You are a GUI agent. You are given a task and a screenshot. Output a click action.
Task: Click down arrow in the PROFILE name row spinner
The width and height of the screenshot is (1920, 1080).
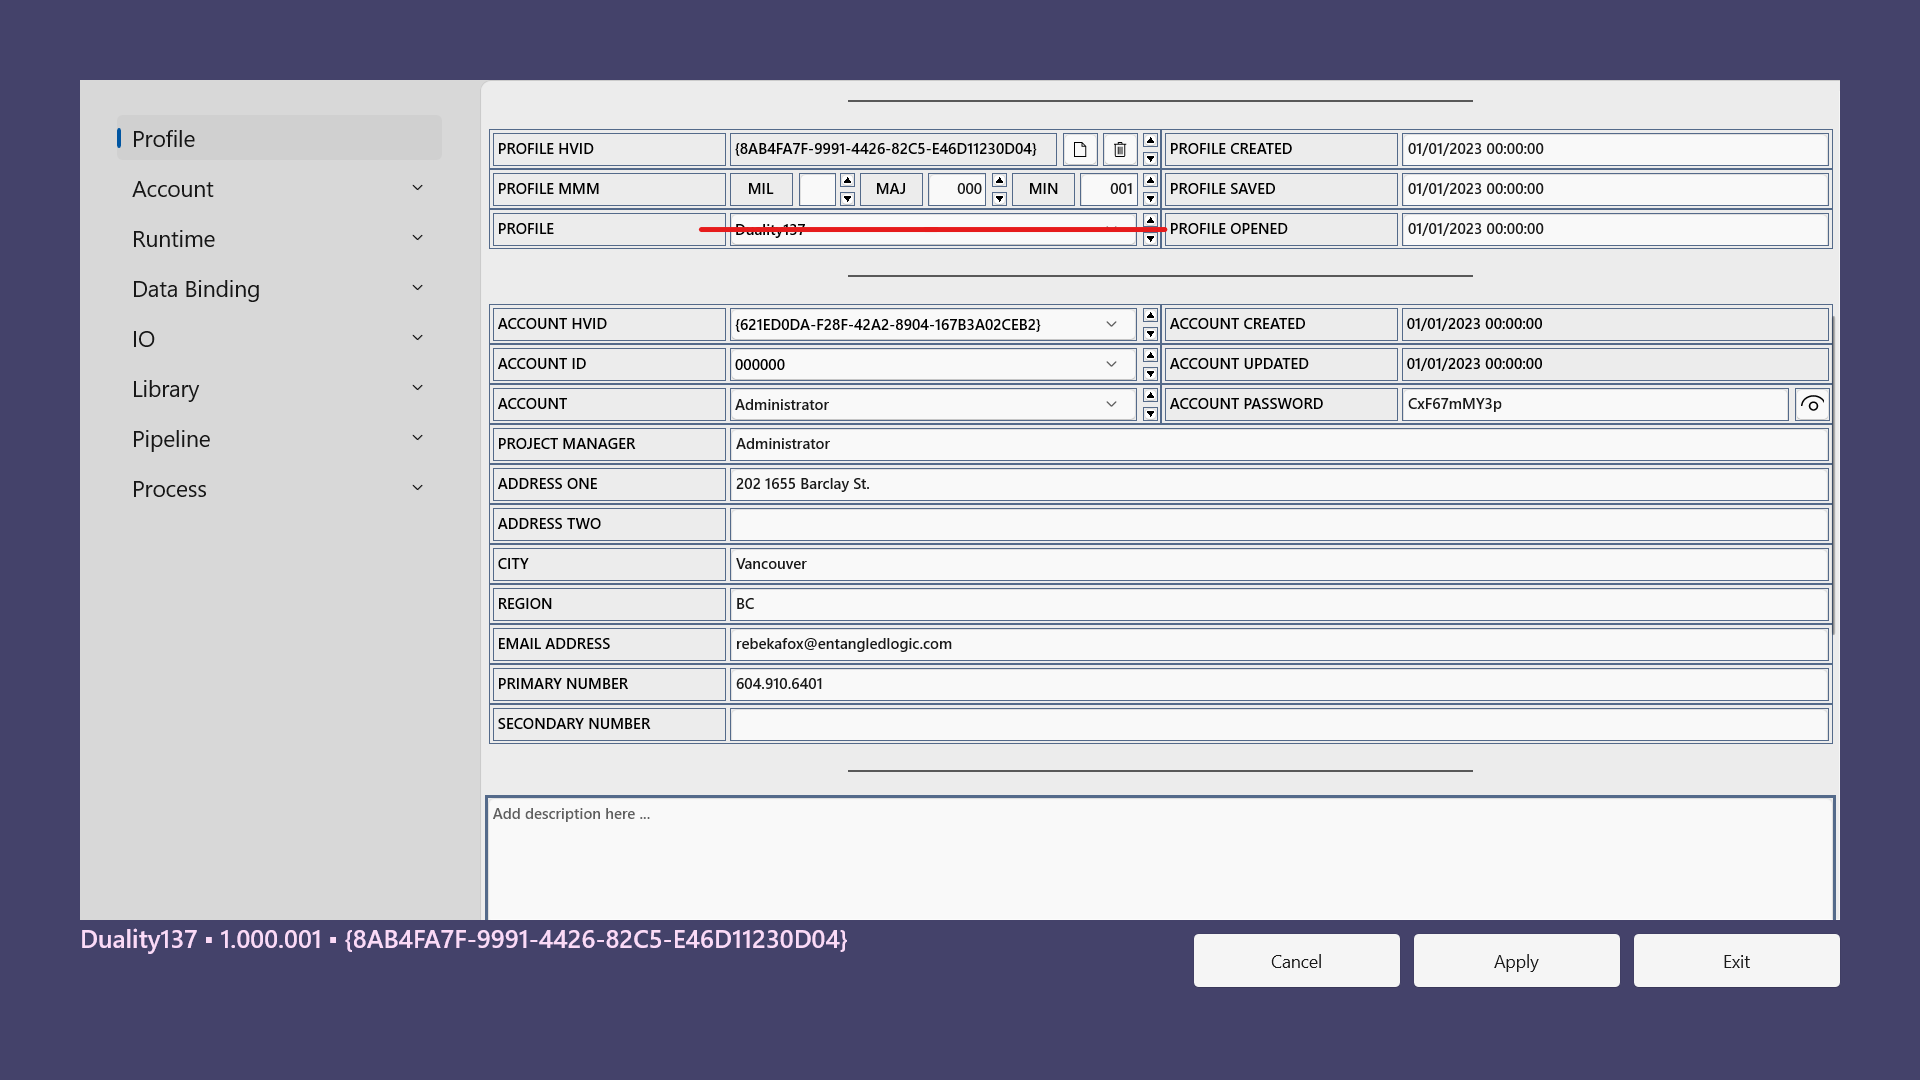pyautogui.click(x=1150, y=239)
